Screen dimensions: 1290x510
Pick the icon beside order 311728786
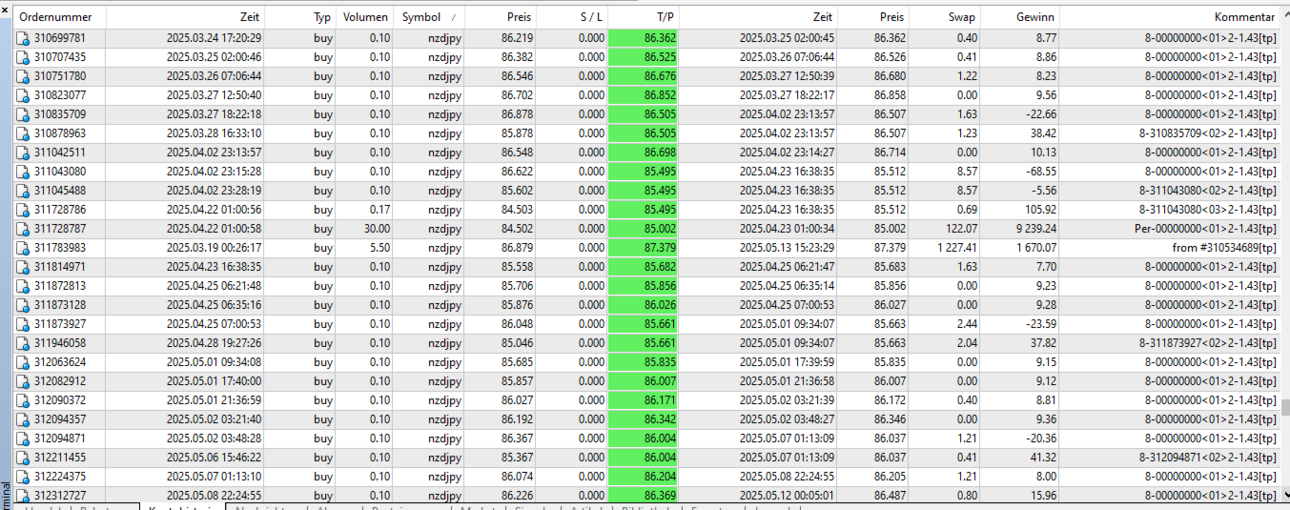tap(23, 209)
